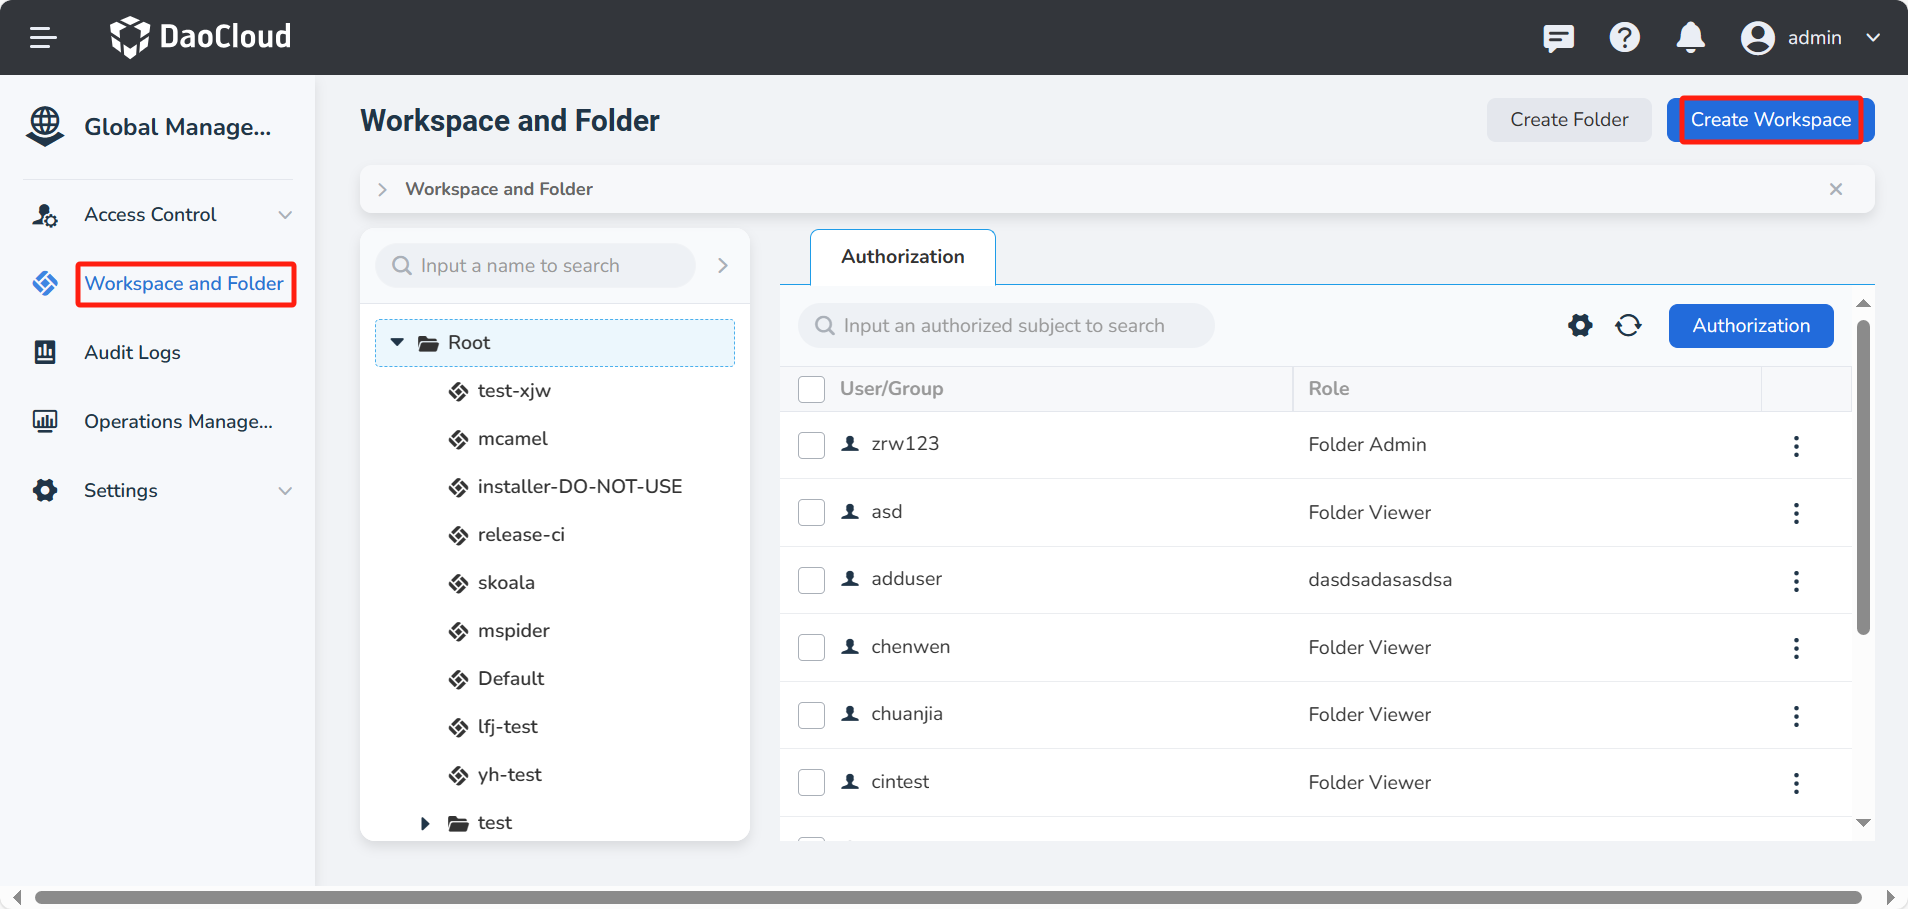Click the Create Workspace button

coord(1769,119)
